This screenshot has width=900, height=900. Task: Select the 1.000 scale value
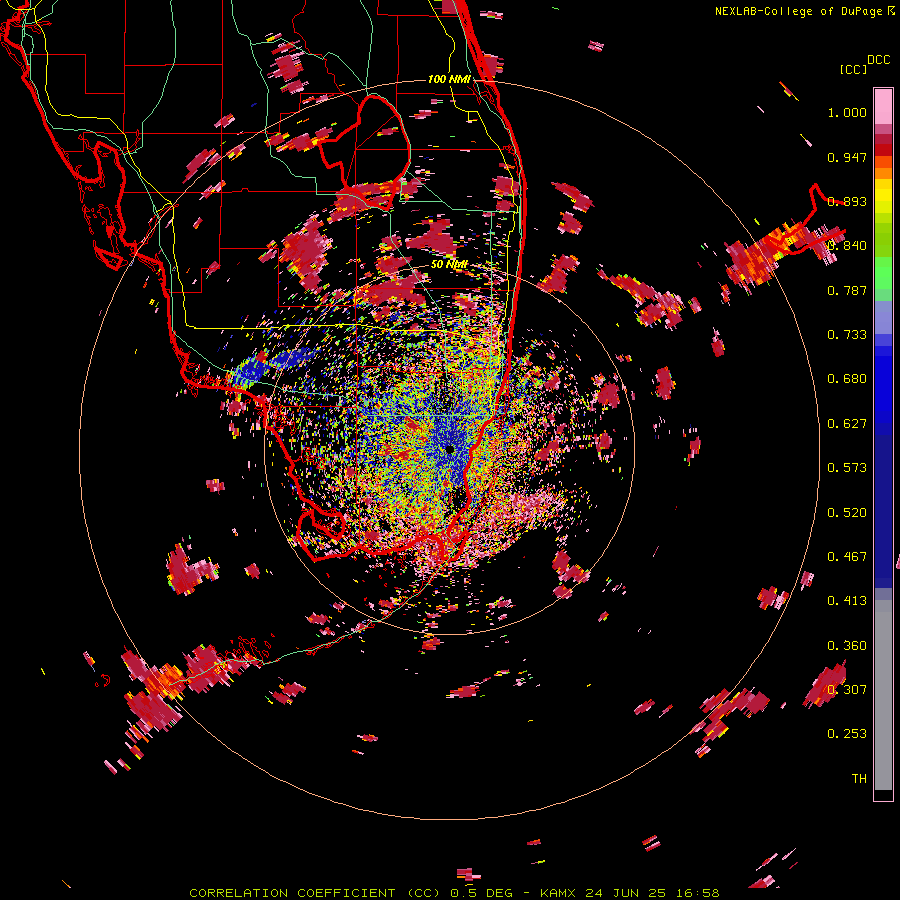(x=847, y=112)
